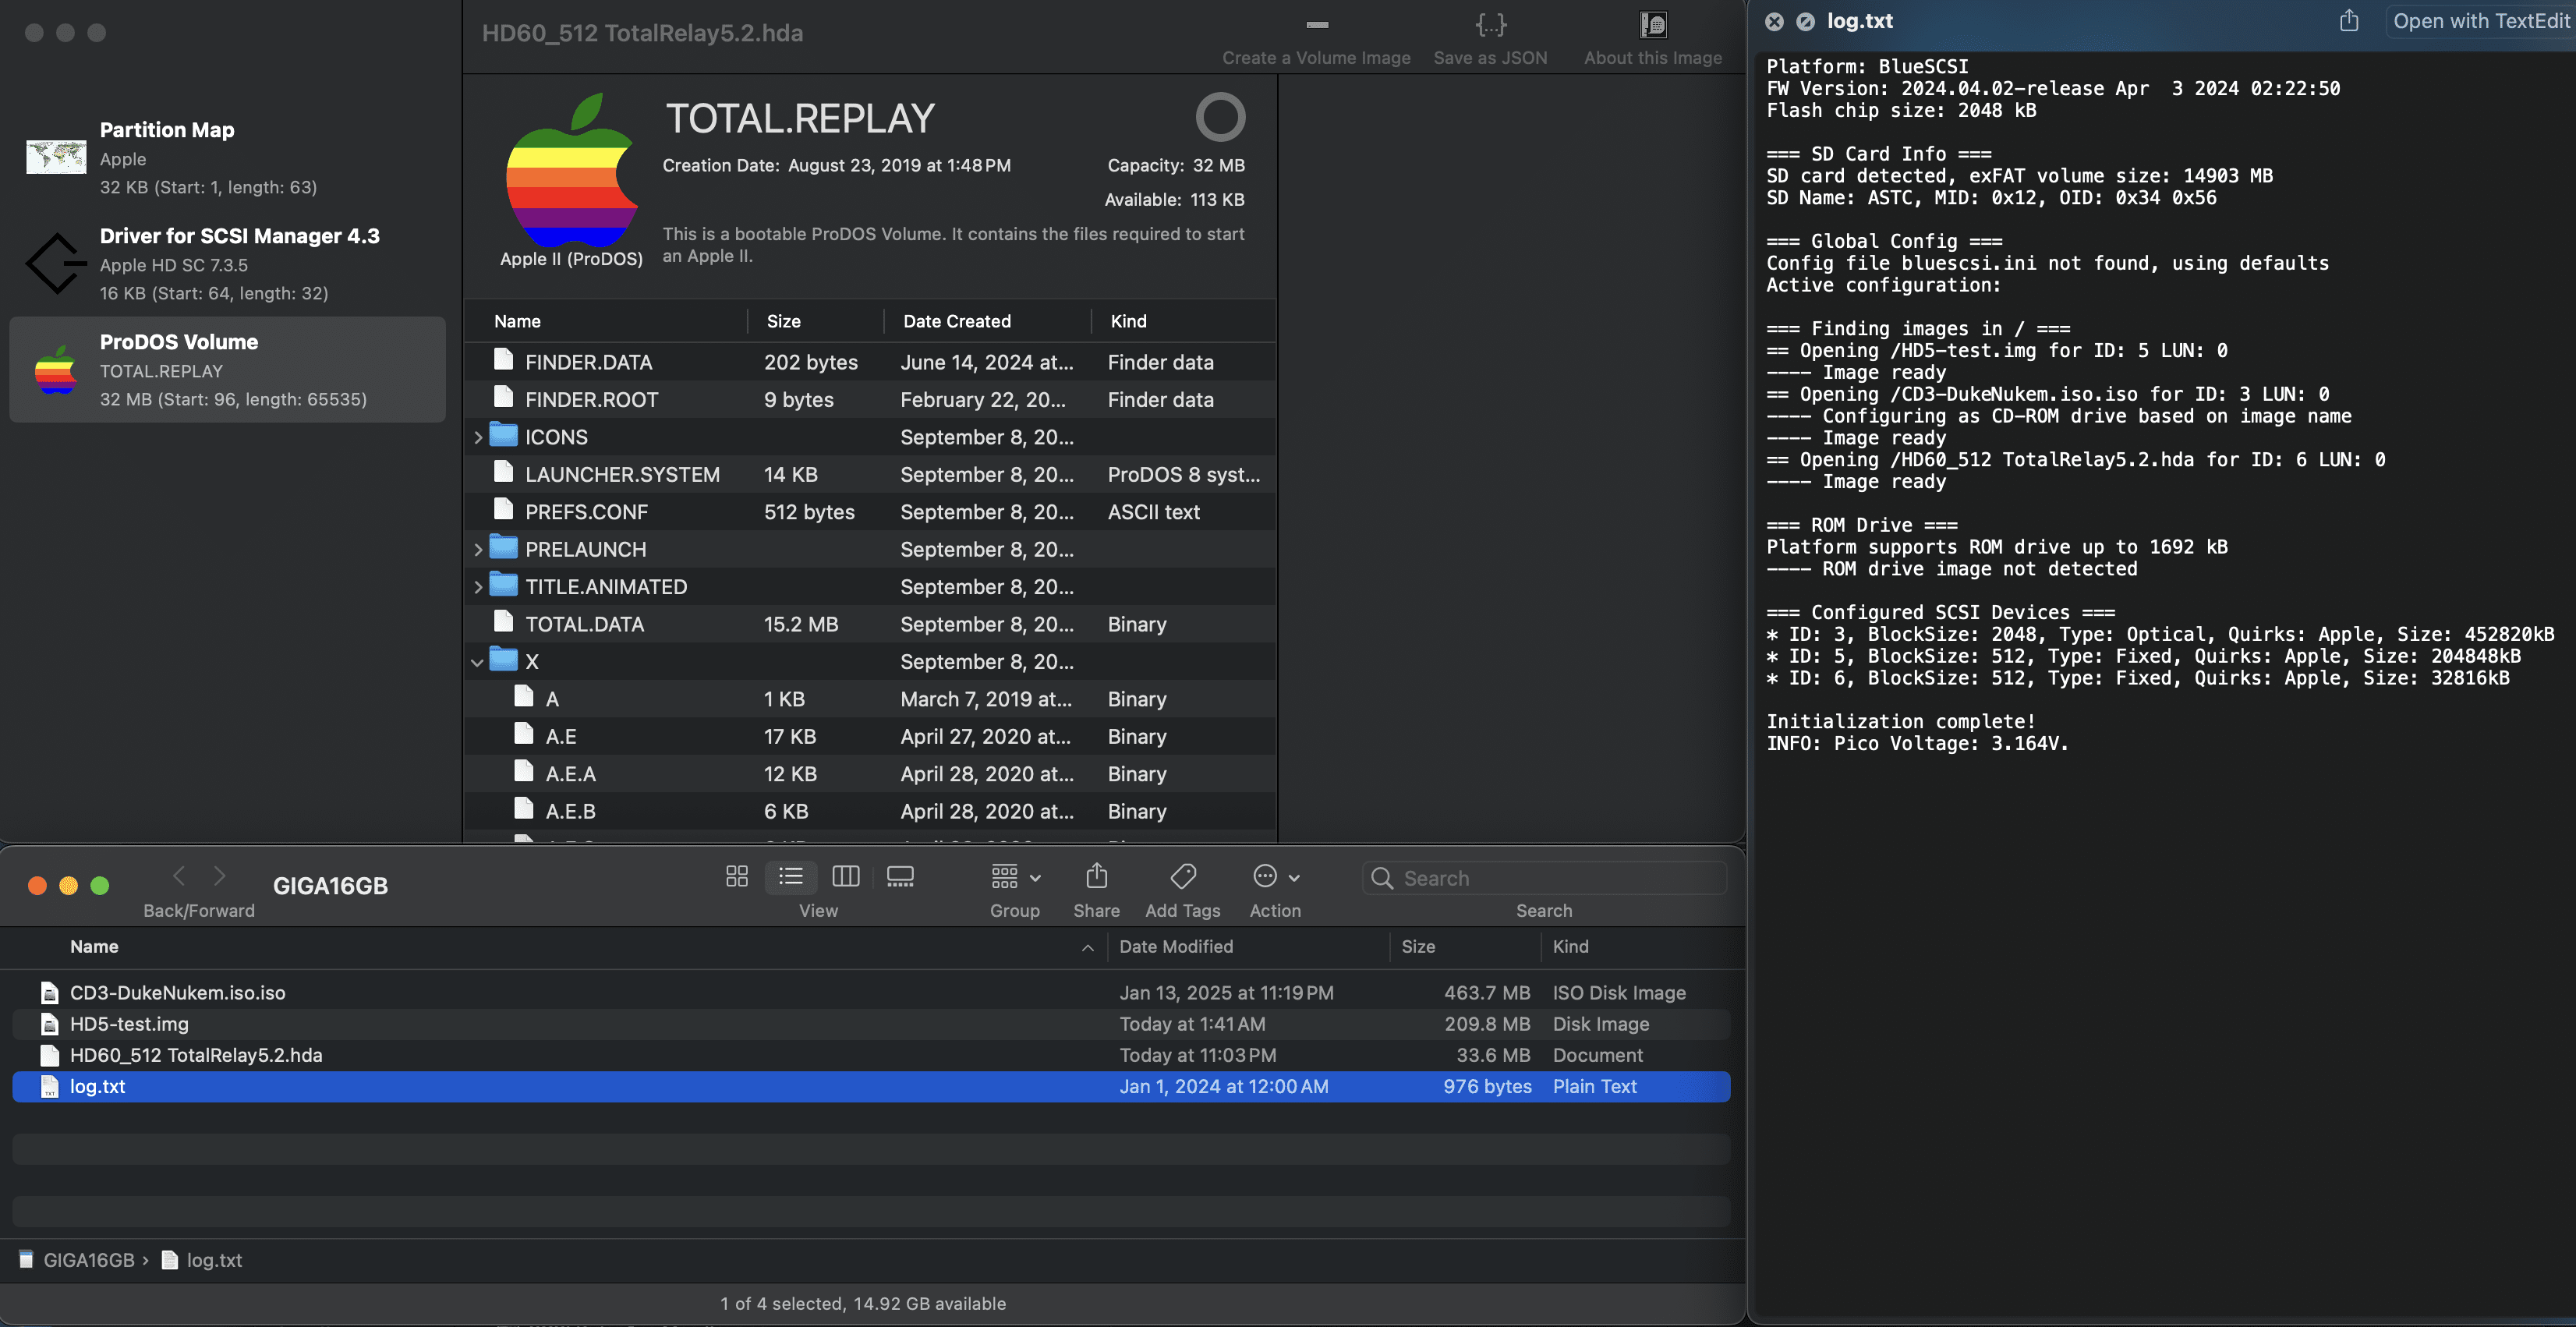Click the LAUNCHER.SYSTEM file icon
The image size is (2576, 1327).
tap(504, 472)
